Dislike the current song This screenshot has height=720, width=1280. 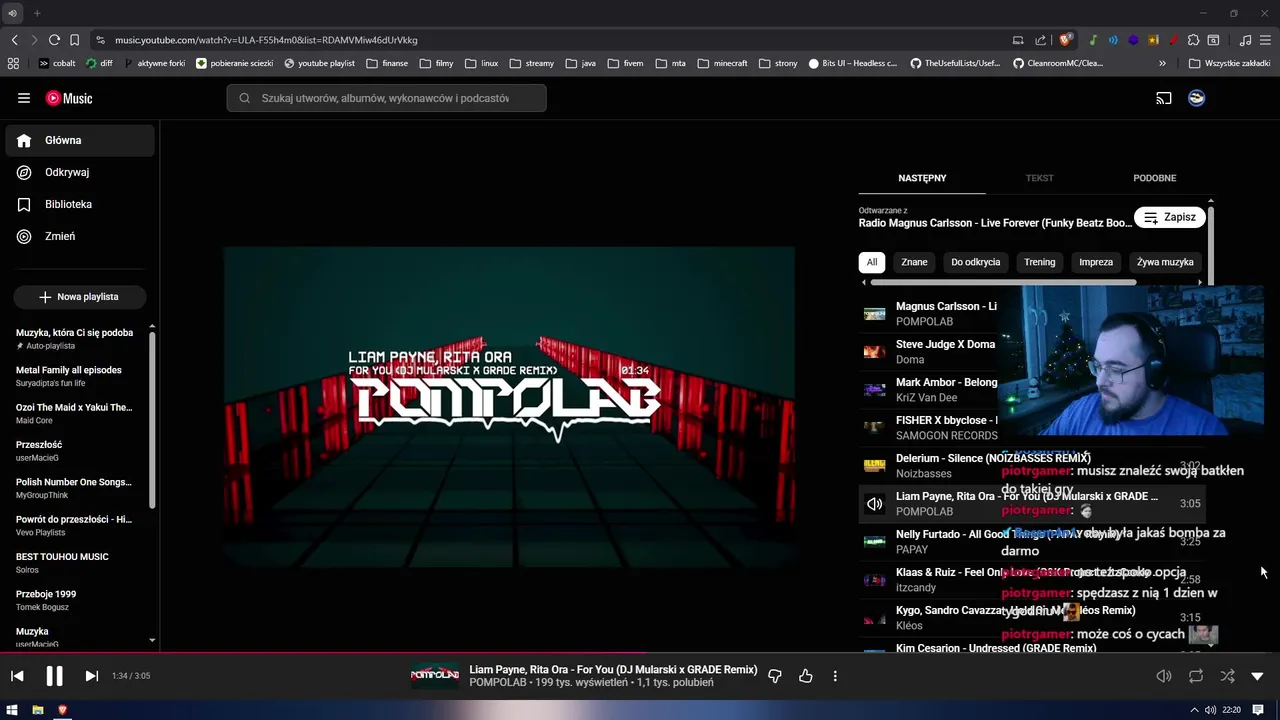pos(775,676)
